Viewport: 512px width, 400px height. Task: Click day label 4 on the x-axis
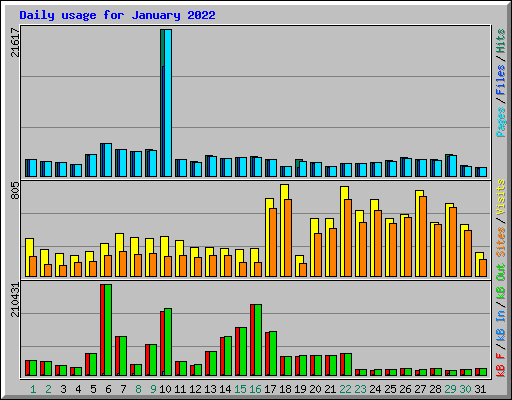point(78,389)
